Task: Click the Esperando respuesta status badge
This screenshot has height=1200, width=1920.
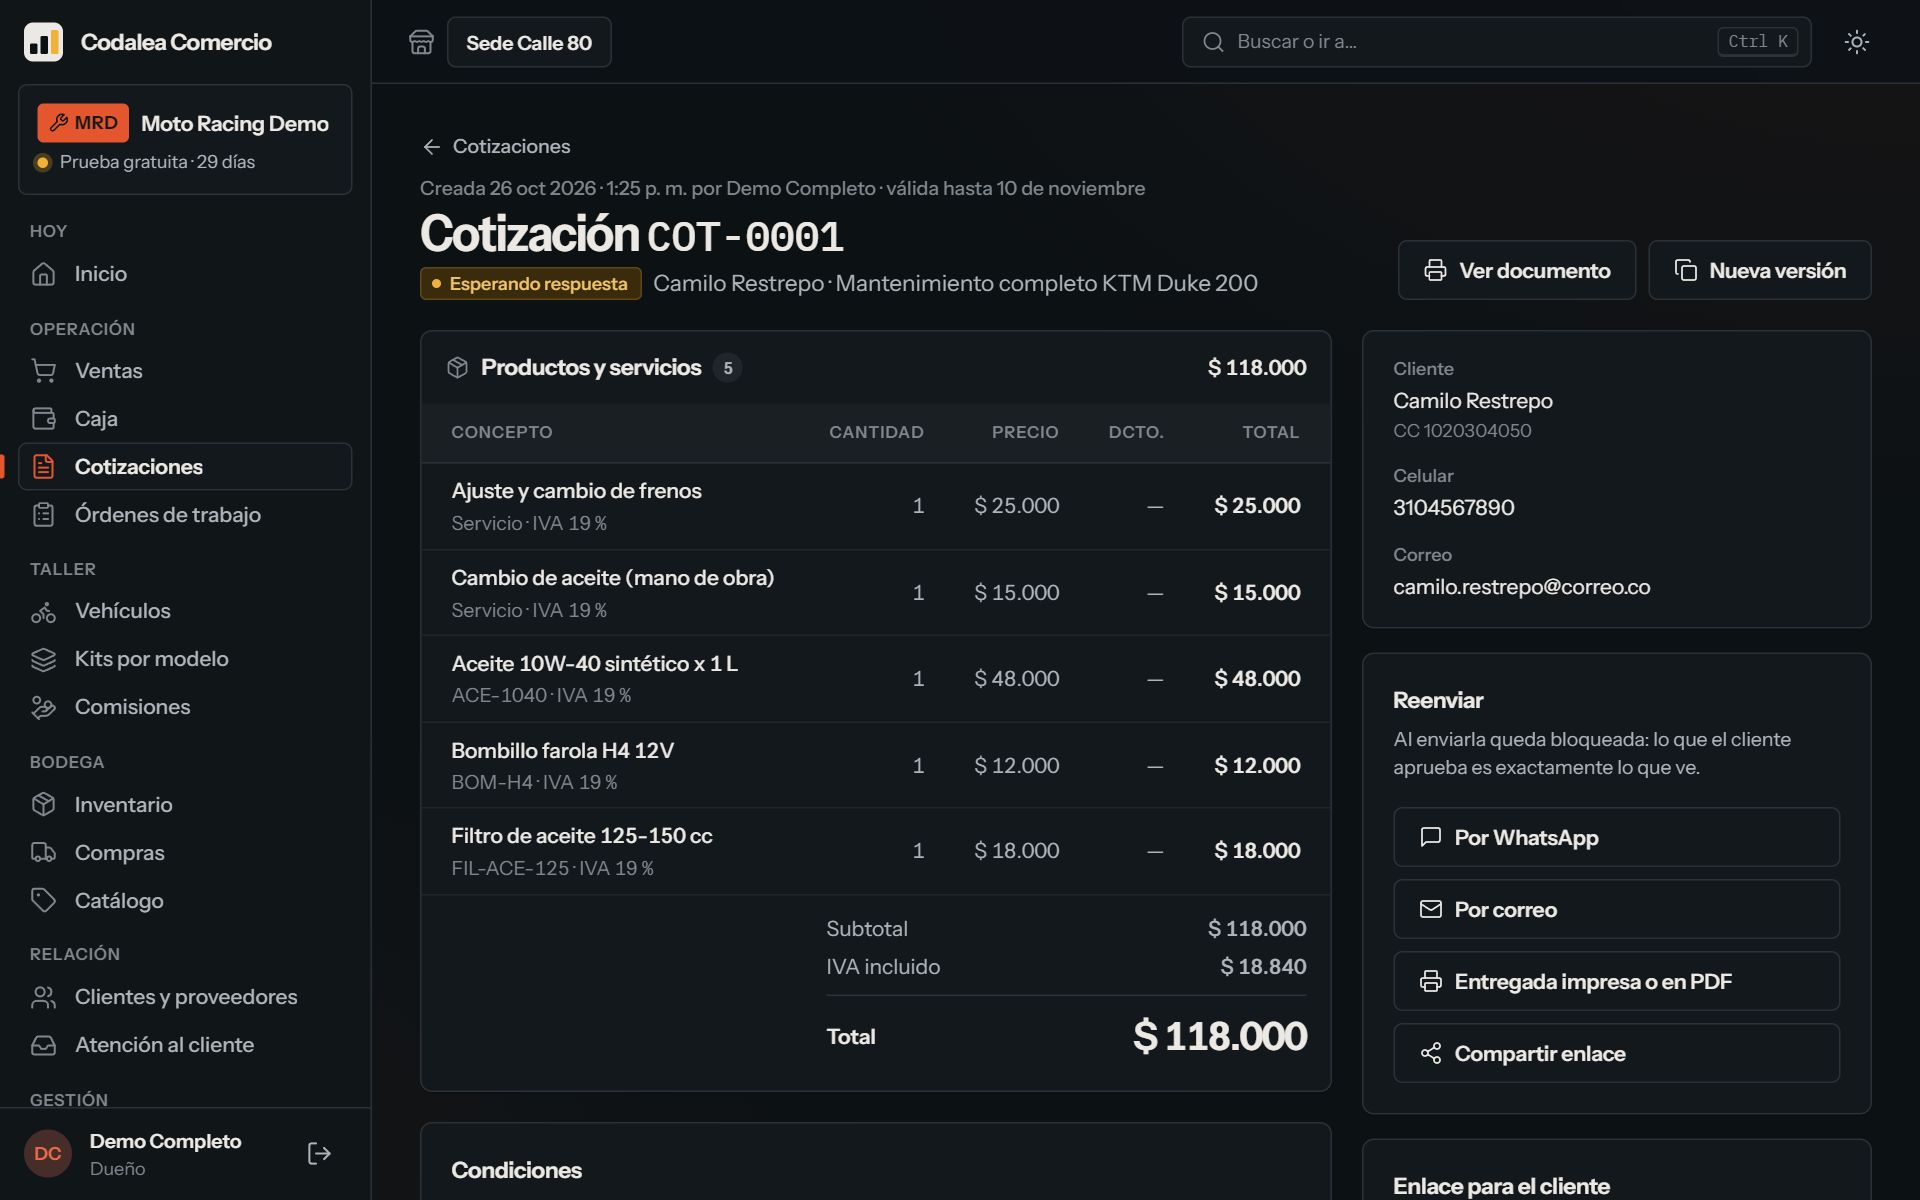Action: (530, 284)
